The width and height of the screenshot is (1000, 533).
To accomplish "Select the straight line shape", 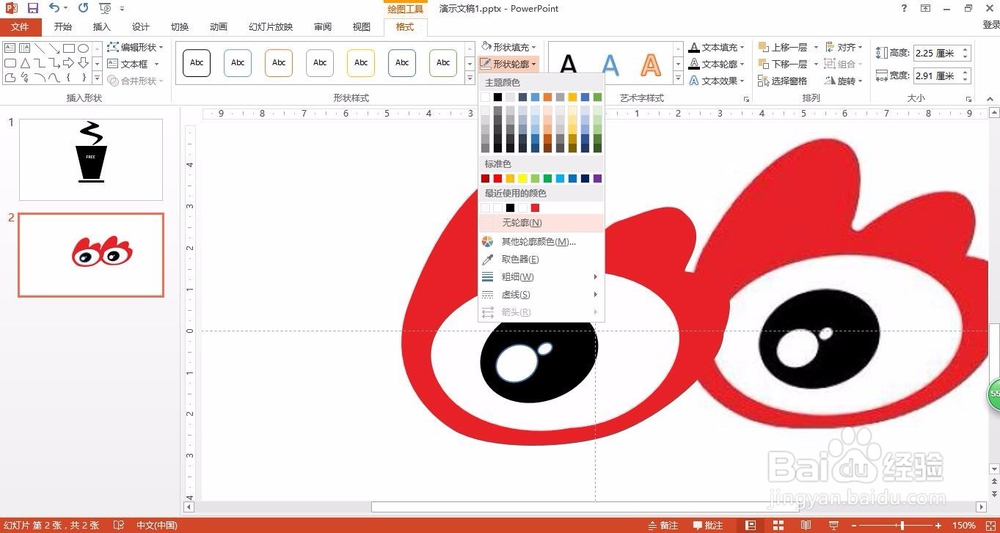I will pyautogui.click(x=40, y=48).
